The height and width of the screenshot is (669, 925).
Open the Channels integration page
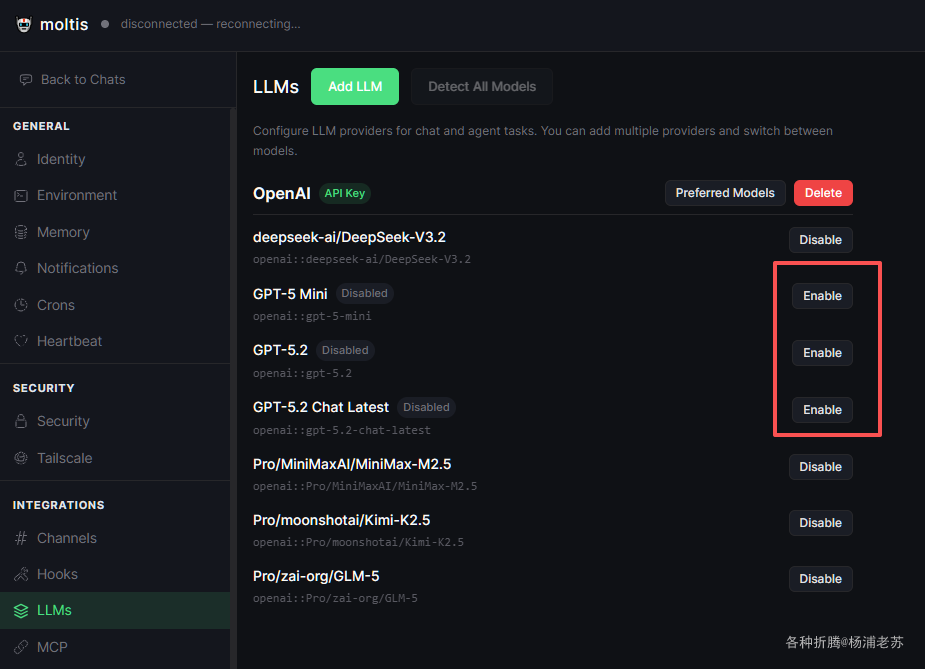pyautogui.click(x=115, y=538)
